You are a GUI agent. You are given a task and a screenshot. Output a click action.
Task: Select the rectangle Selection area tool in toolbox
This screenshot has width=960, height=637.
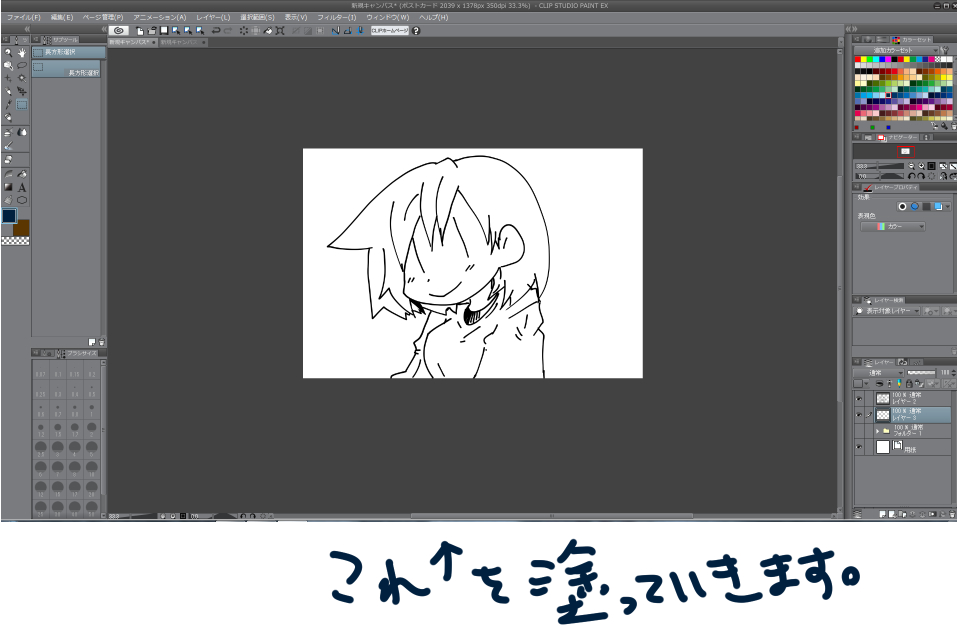tap(22, 105)
